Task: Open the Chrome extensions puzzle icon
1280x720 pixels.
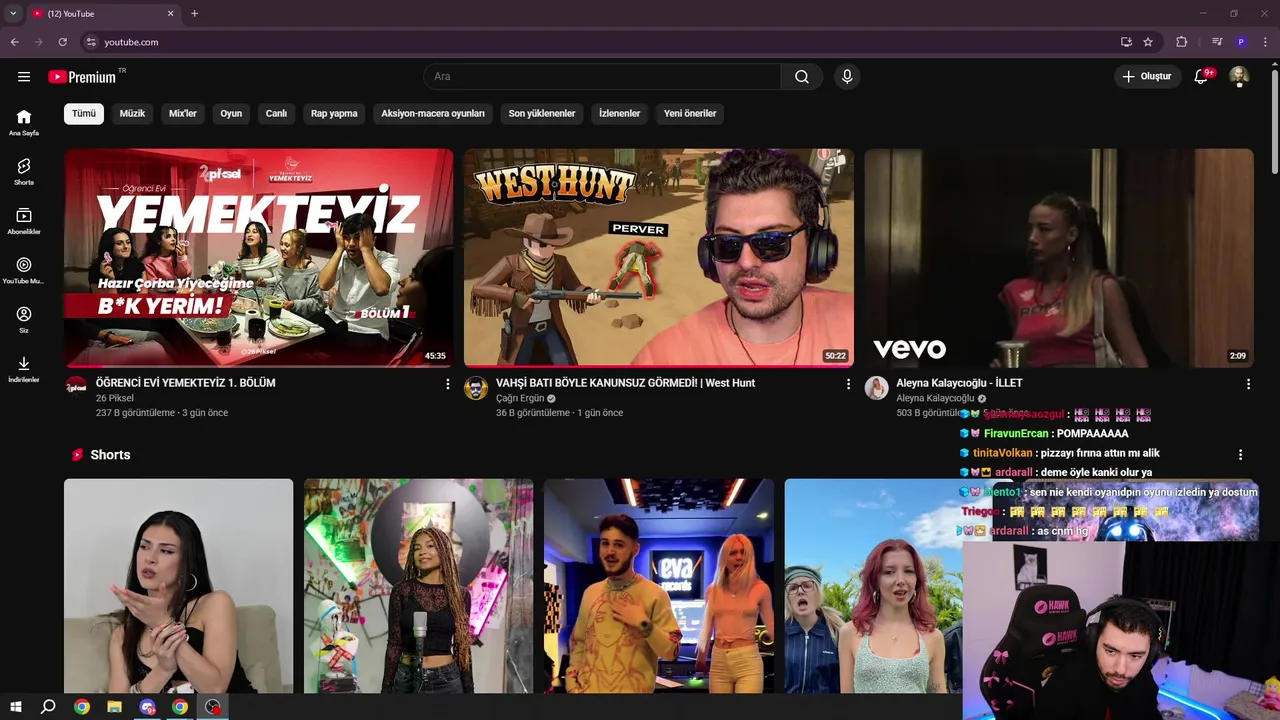Action: [x=1181, y=42]
